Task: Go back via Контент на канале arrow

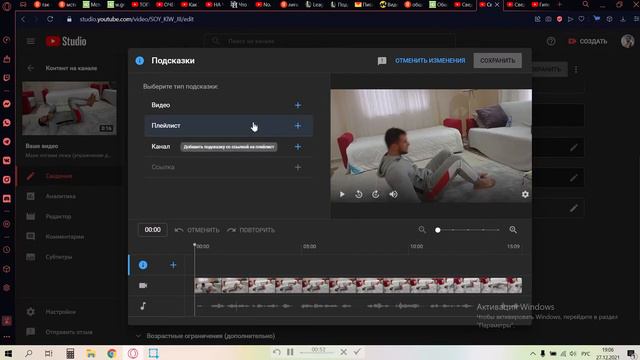Action: click(x=31, y=68)
